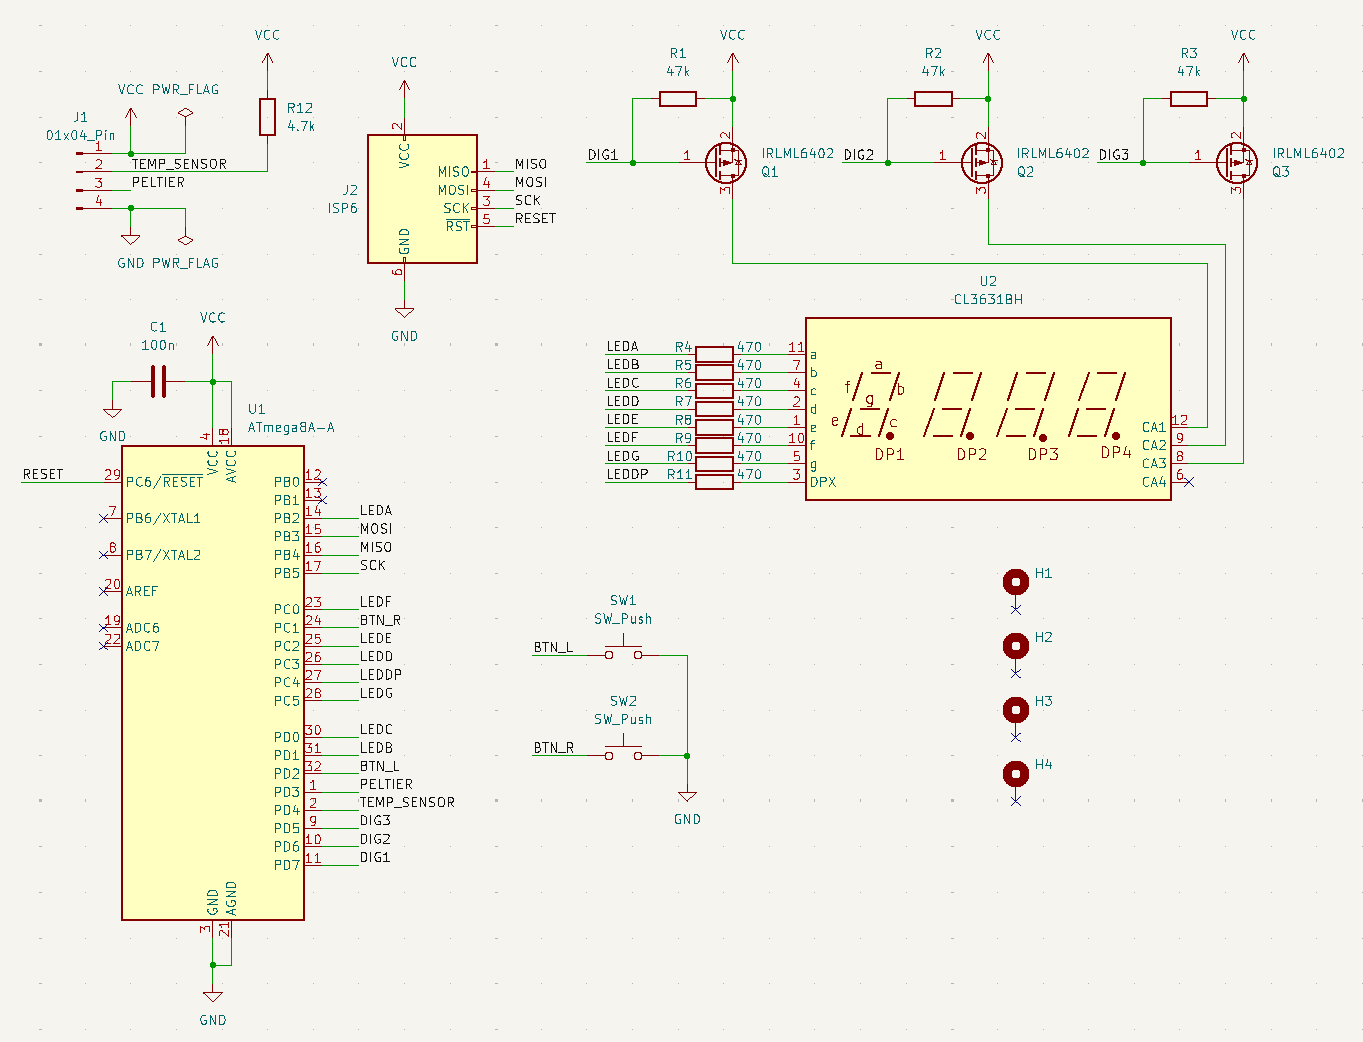1363x1042 pixels.
Task: Select the C1 capacitor symbol
Action: point(158,381)
